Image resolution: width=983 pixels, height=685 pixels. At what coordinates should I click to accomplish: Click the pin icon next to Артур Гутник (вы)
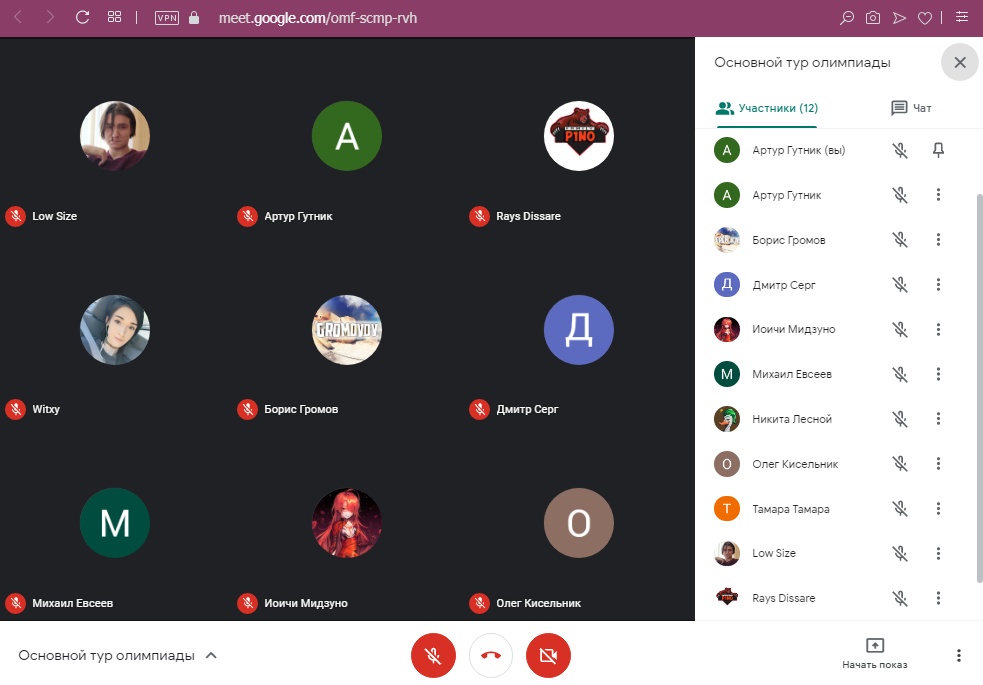pos(938,150)
